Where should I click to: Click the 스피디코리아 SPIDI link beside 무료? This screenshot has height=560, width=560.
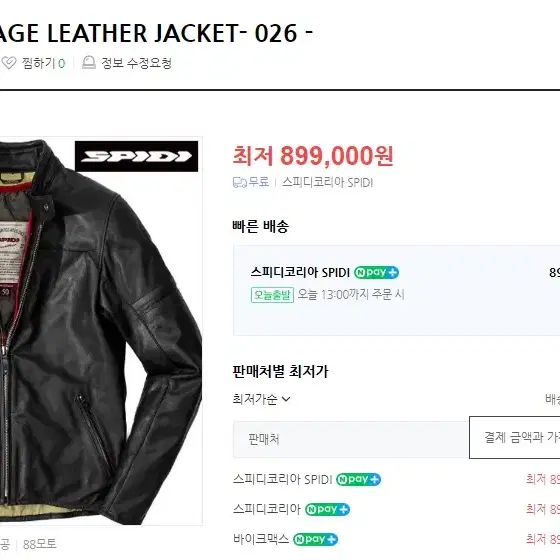point(328,182)
